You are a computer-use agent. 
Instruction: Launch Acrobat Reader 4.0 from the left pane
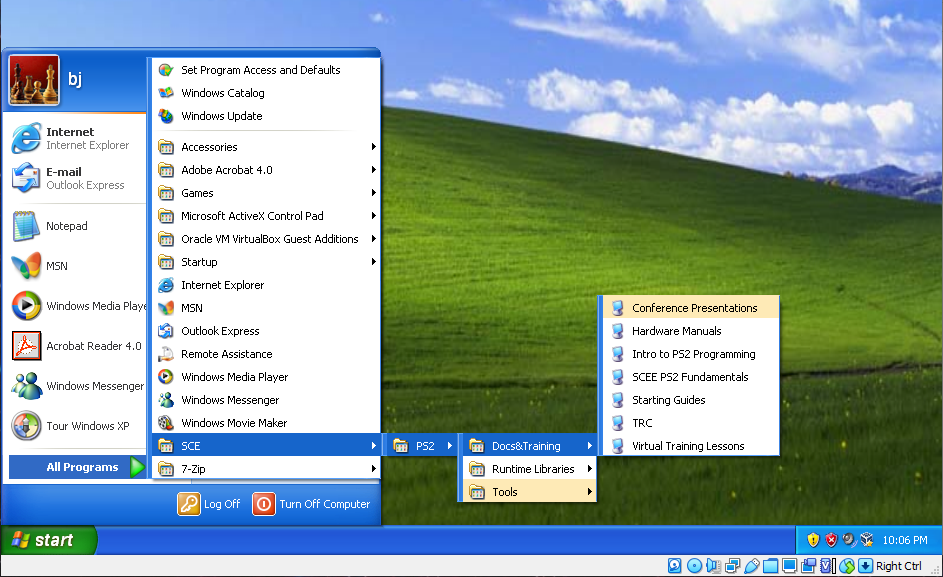click(x=26, y=346)
